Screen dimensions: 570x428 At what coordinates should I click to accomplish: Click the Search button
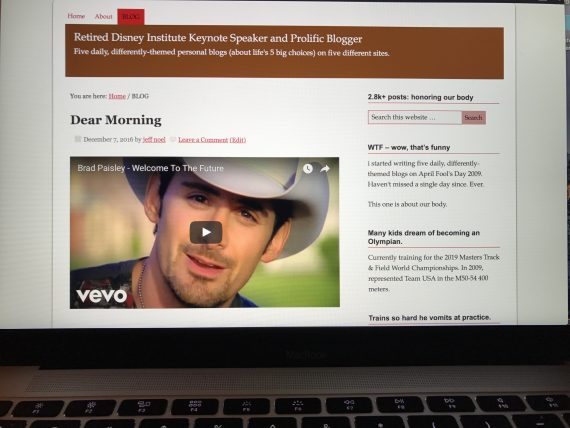pyautogui.click(x=474, y=118)
